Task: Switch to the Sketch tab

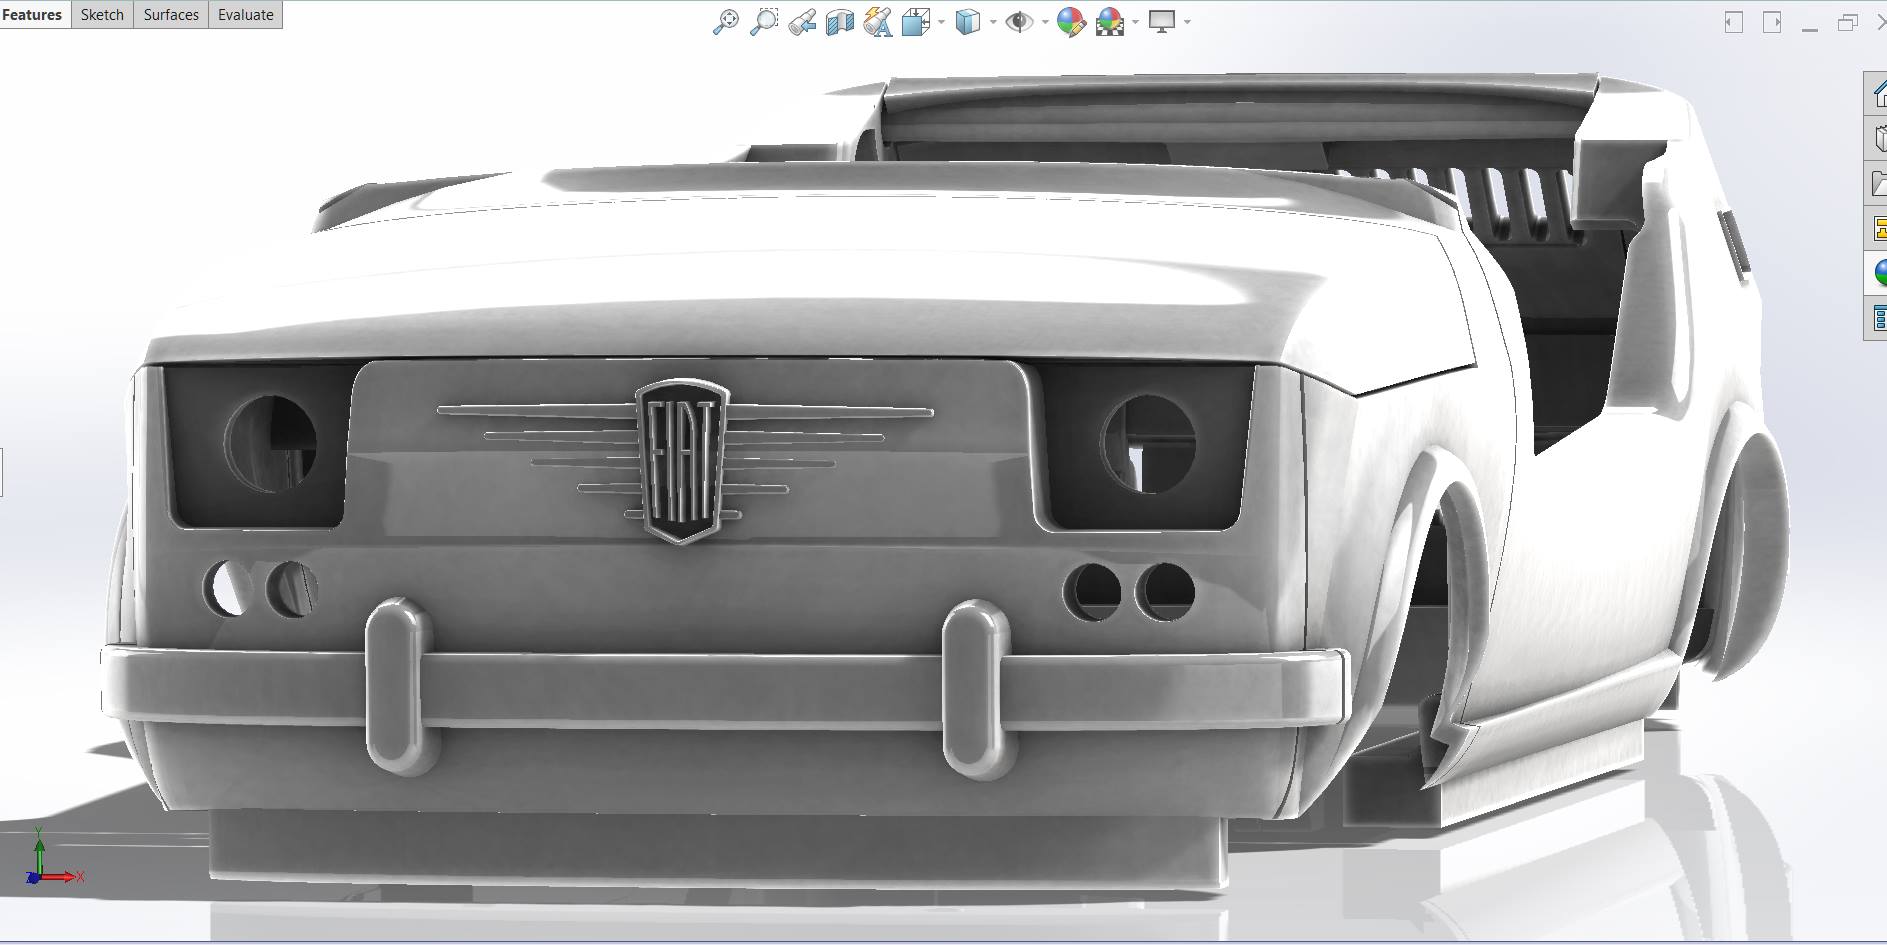Action: tap(102, 15)
